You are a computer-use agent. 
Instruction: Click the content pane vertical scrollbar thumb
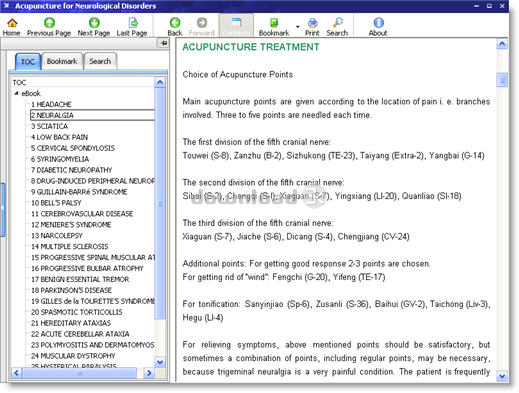502,80
